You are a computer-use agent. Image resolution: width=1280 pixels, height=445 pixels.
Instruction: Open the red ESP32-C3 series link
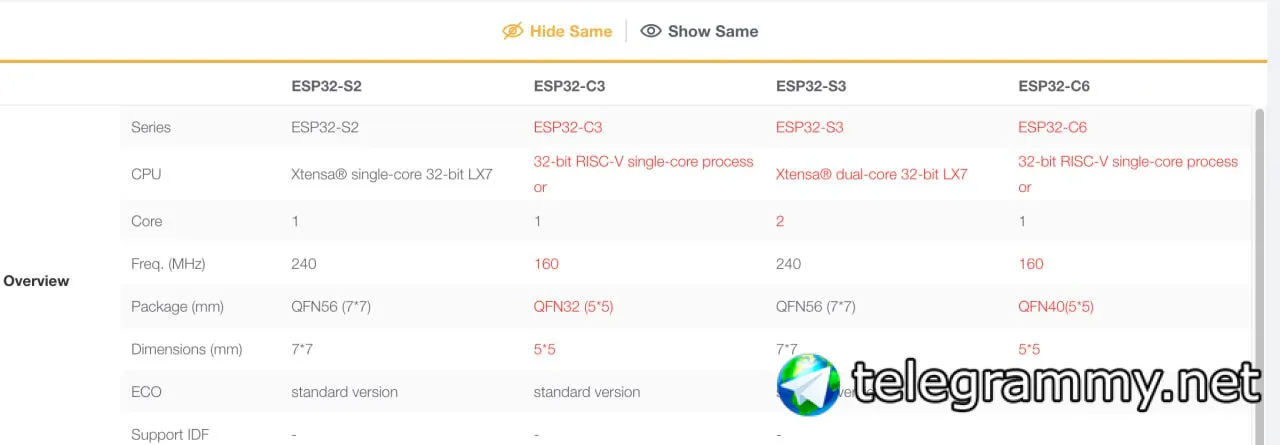pyautogui.click(x=568, y=127)
